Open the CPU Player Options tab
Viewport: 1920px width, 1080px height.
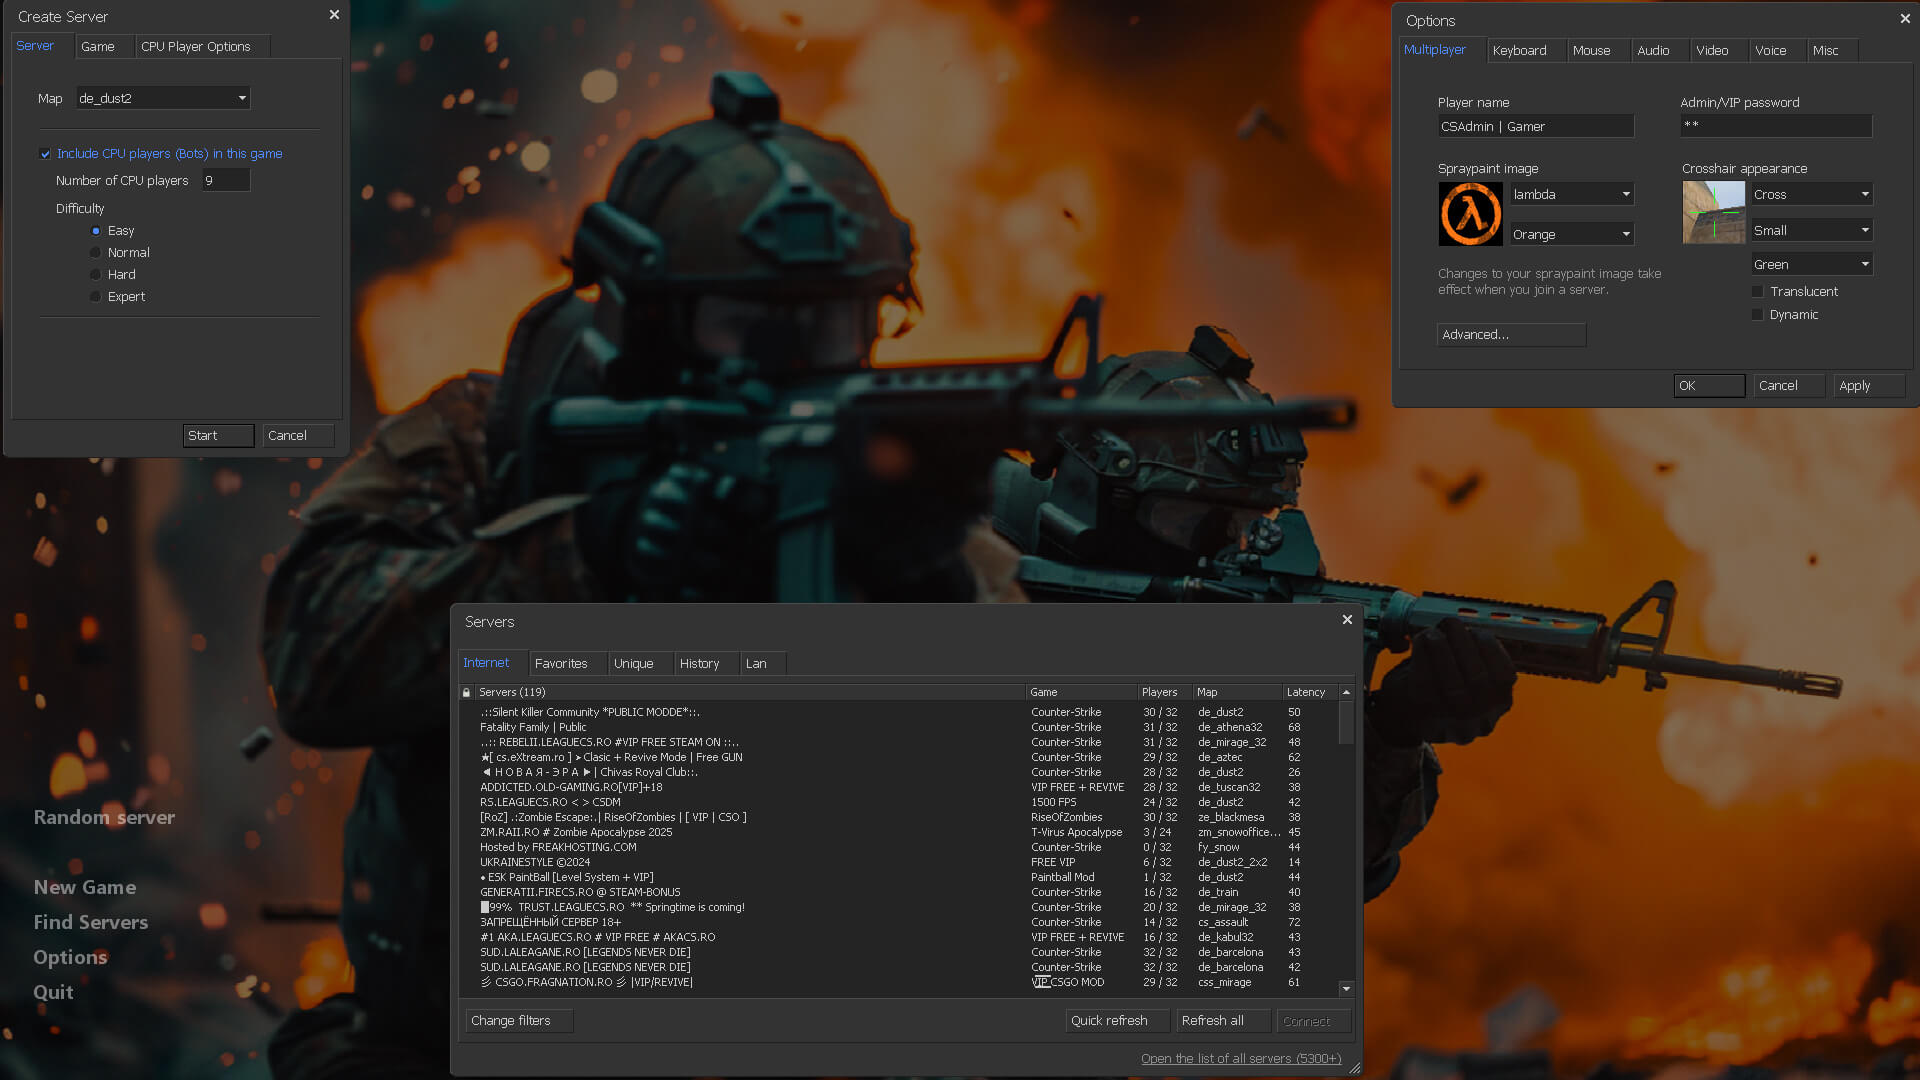[203, 47]
